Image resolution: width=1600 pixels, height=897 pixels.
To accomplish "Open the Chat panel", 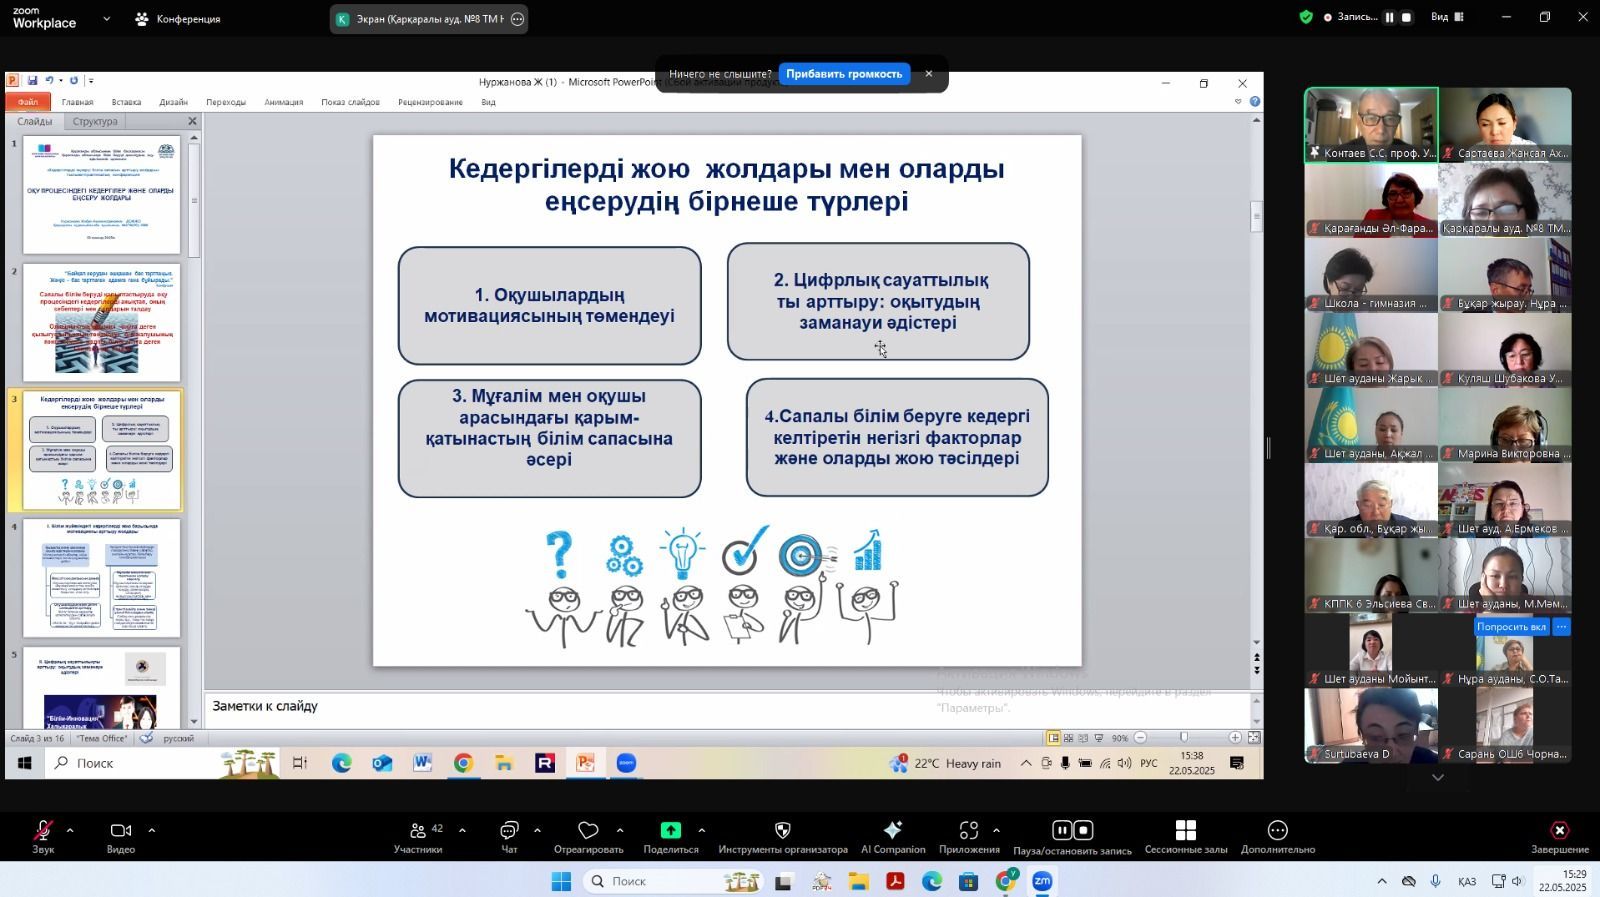I will tap(509, 831).
